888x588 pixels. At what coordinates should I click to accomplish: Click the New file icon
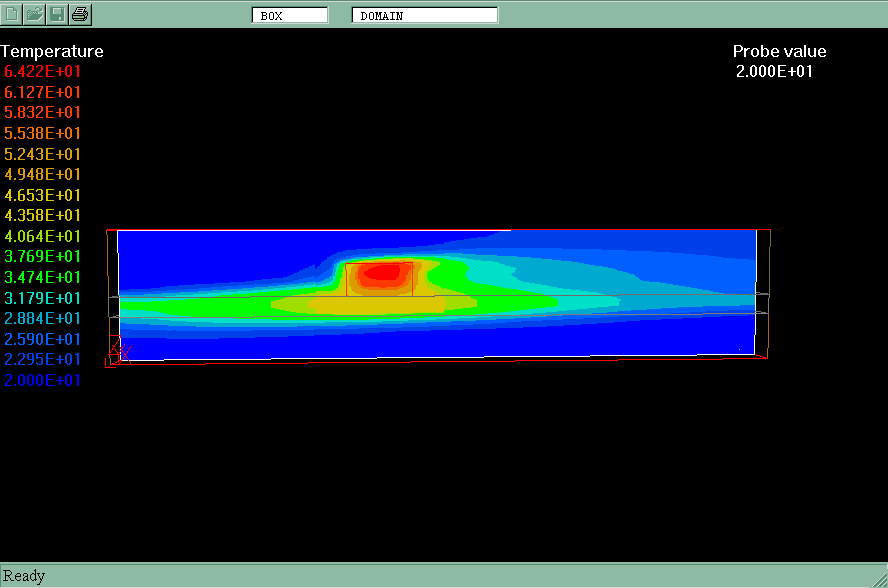tap(12, 14)
